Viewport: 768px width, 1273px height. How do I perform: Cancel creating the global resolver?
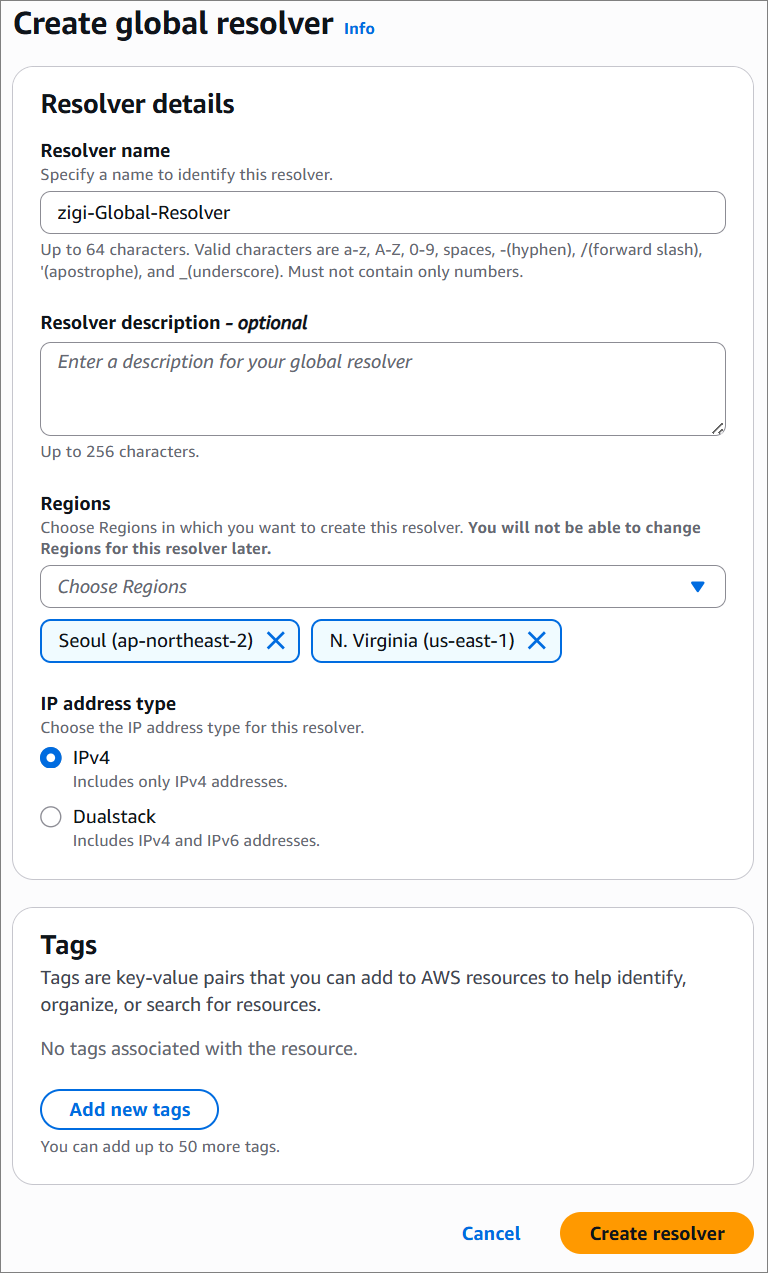coord(491,1233)
